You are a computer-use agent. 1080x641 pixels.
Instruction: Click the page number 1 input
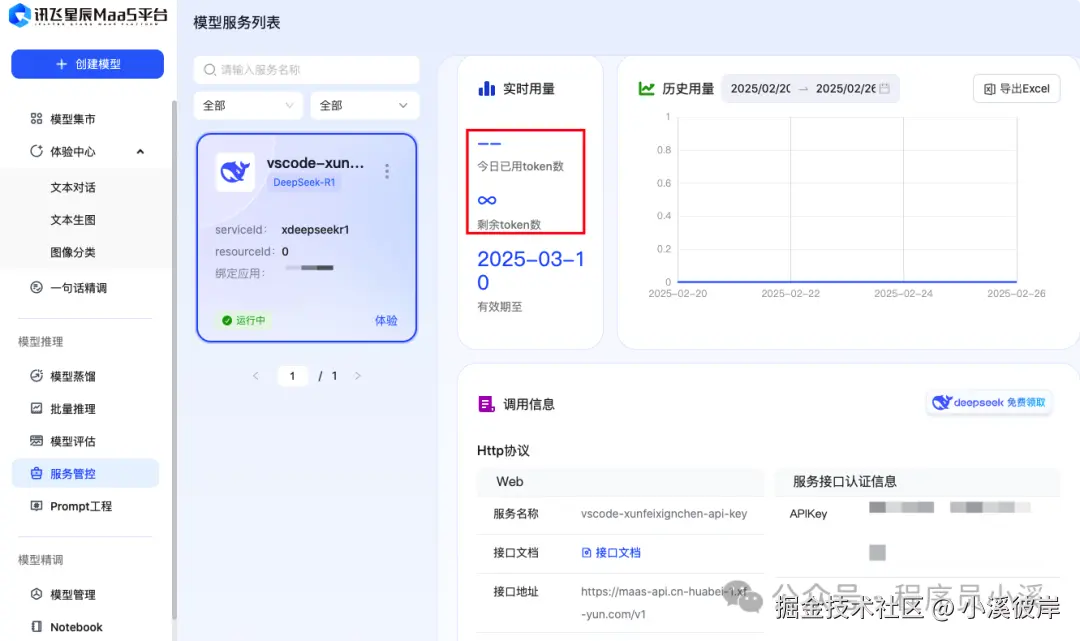(x=292, y=376)
